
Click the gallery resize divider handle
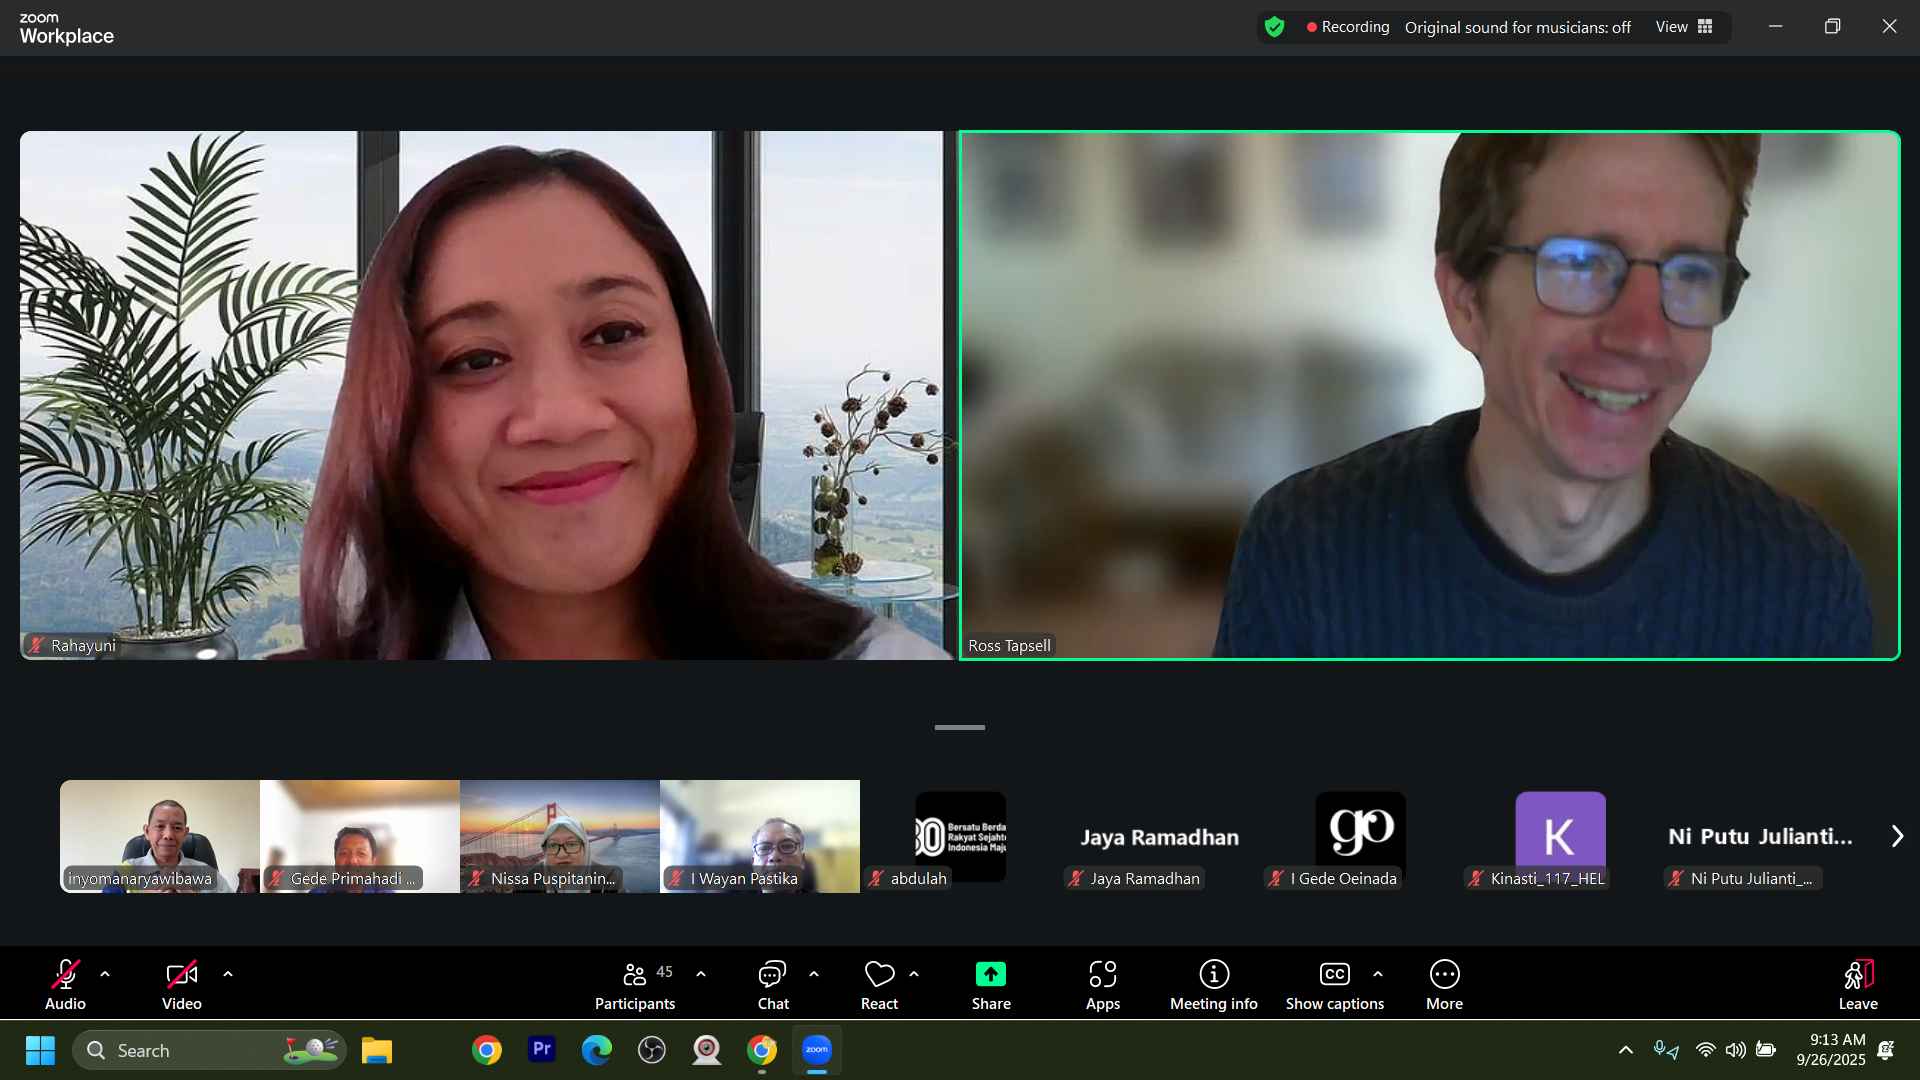click(959, 727)
